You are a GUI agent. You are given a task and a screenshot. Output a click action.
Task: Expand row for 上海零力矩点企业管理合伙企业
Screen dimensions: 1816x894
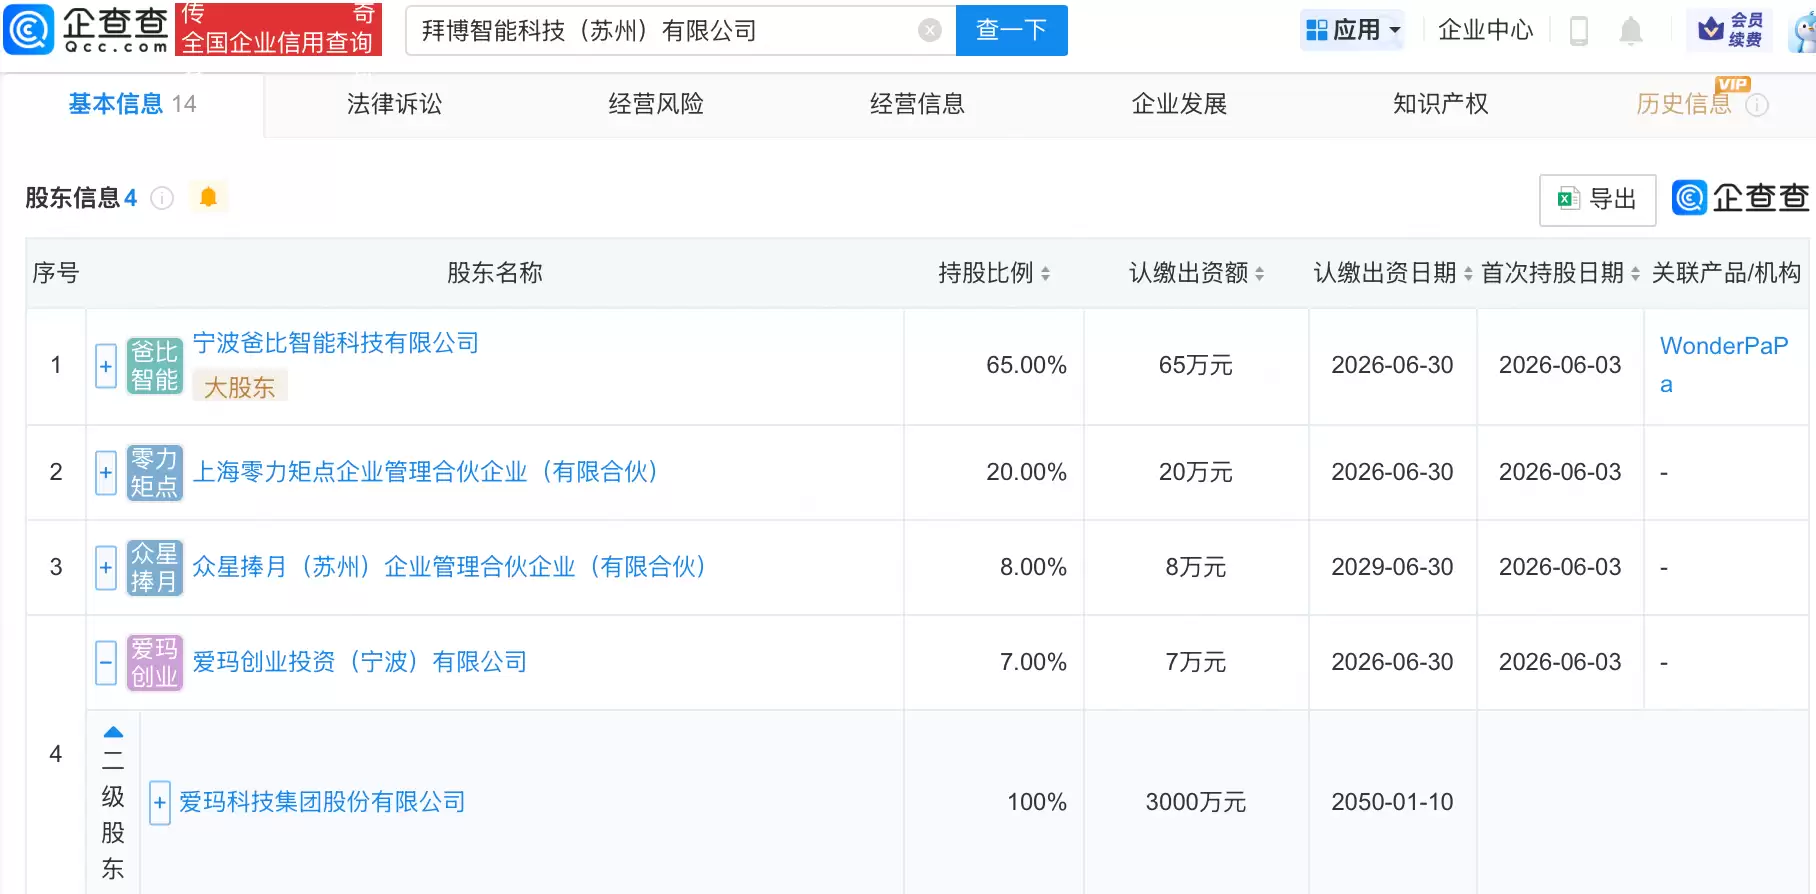[x=106, y=472]
